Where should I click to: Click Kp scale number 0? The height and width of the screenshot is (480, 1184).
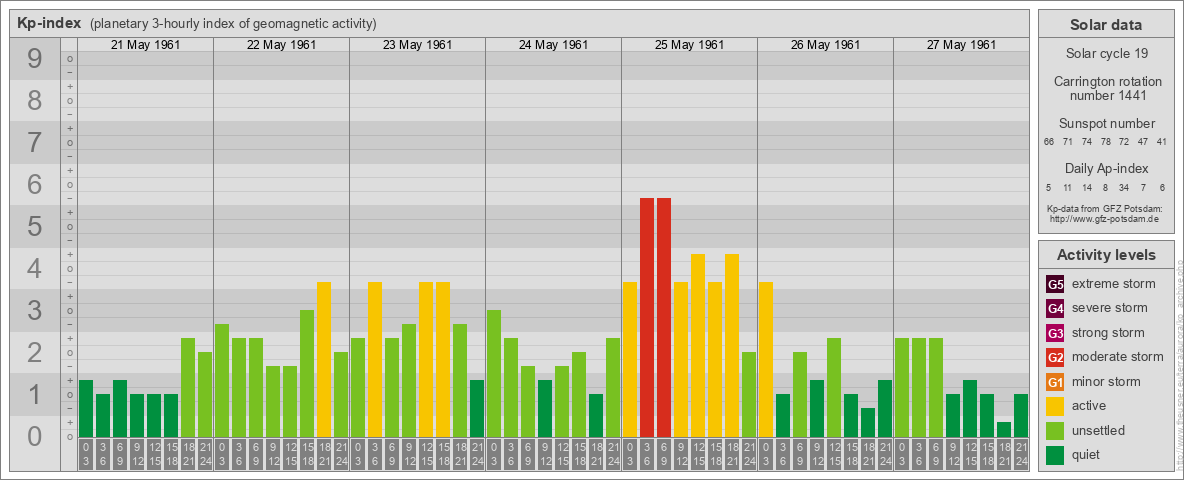coord(35,436)
